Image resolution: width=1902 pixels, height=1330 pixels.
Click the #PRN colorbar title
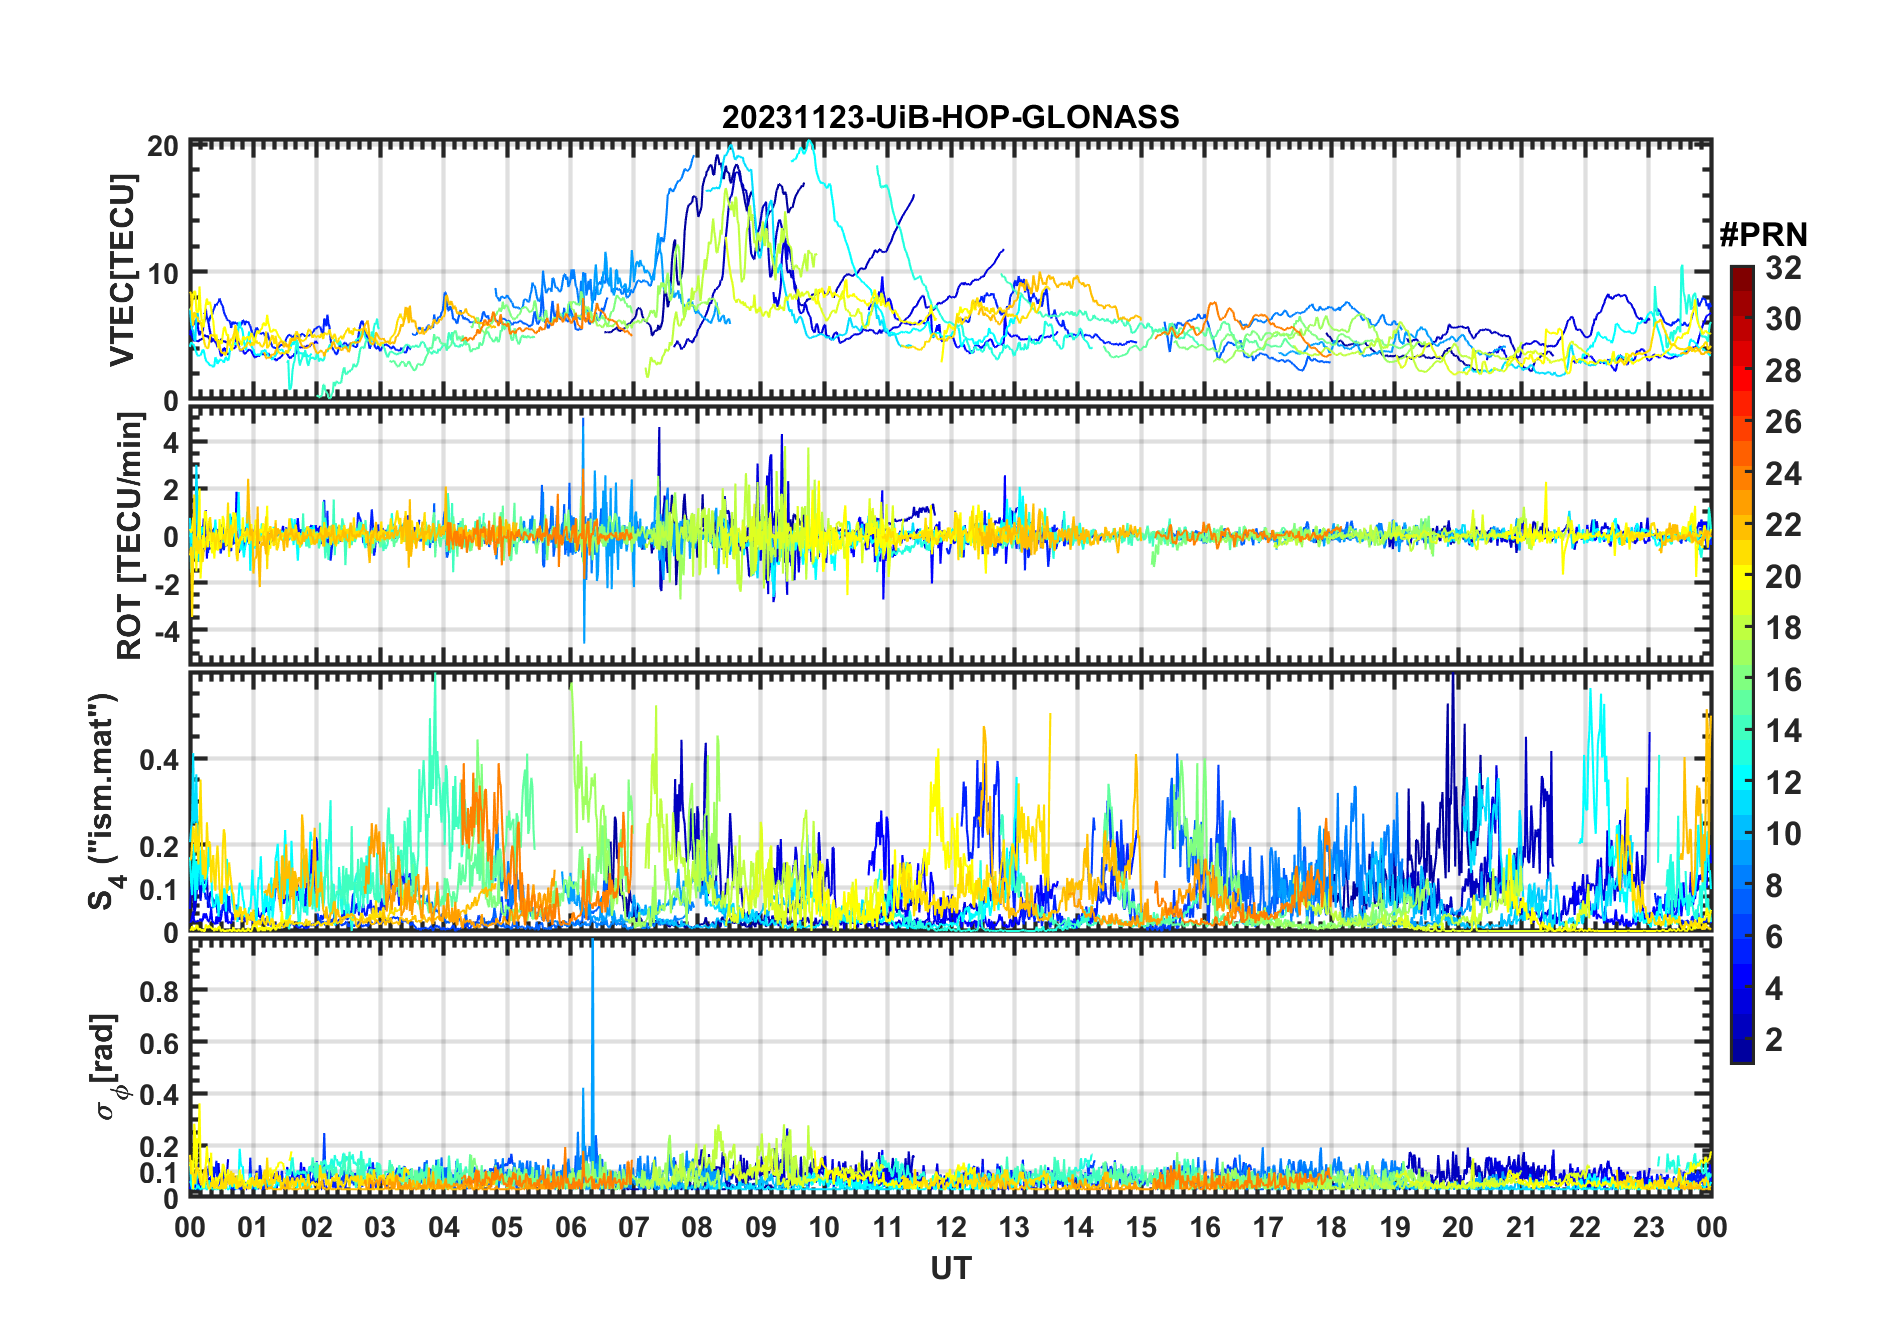tap(1763, 235)
